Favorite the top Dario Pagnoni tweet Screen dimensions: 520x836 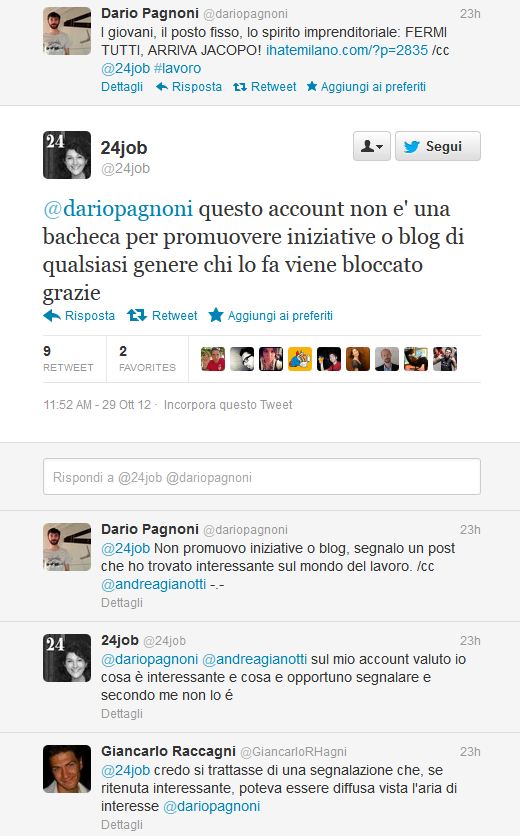(366, 87)
